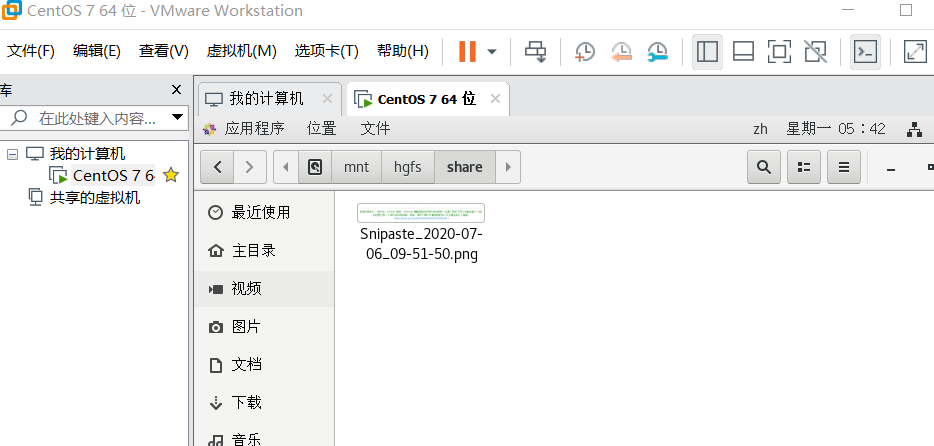
Task: Open the 查看(V) menu
Action: click(164, 51)
